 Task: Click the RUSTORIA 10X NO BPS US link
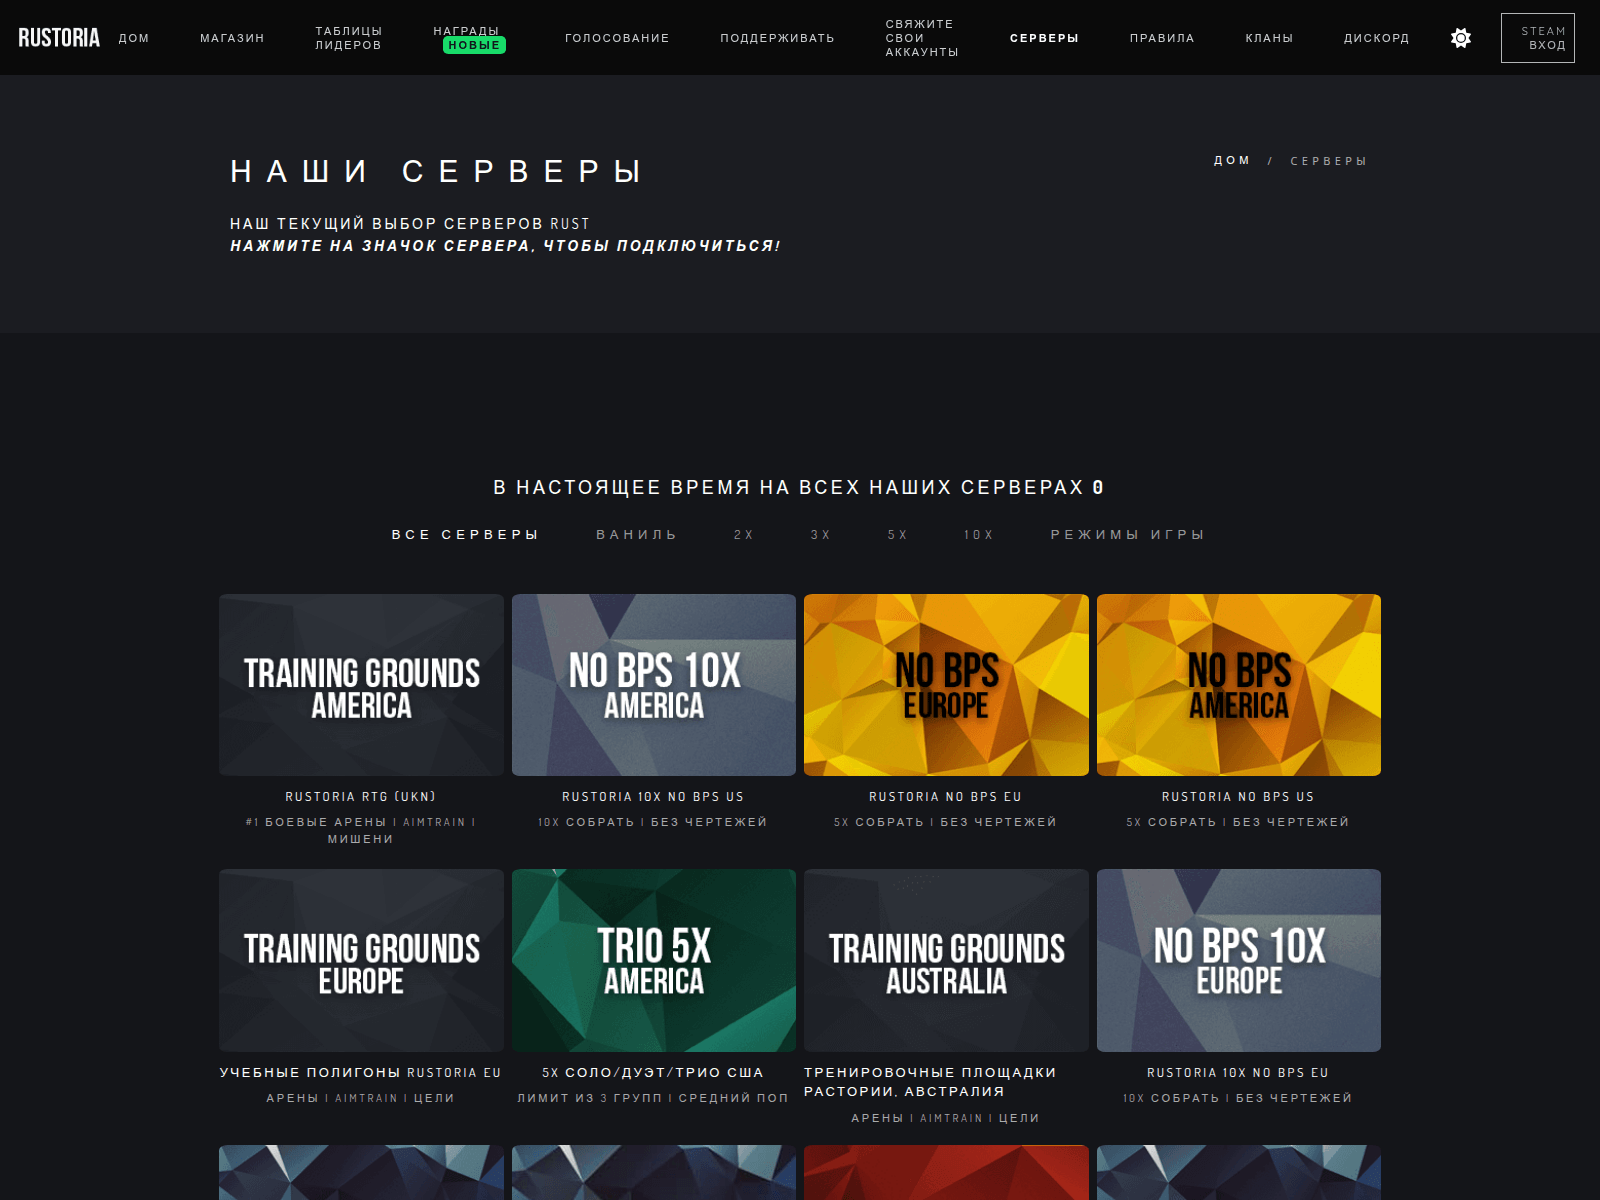pos(653,797)
